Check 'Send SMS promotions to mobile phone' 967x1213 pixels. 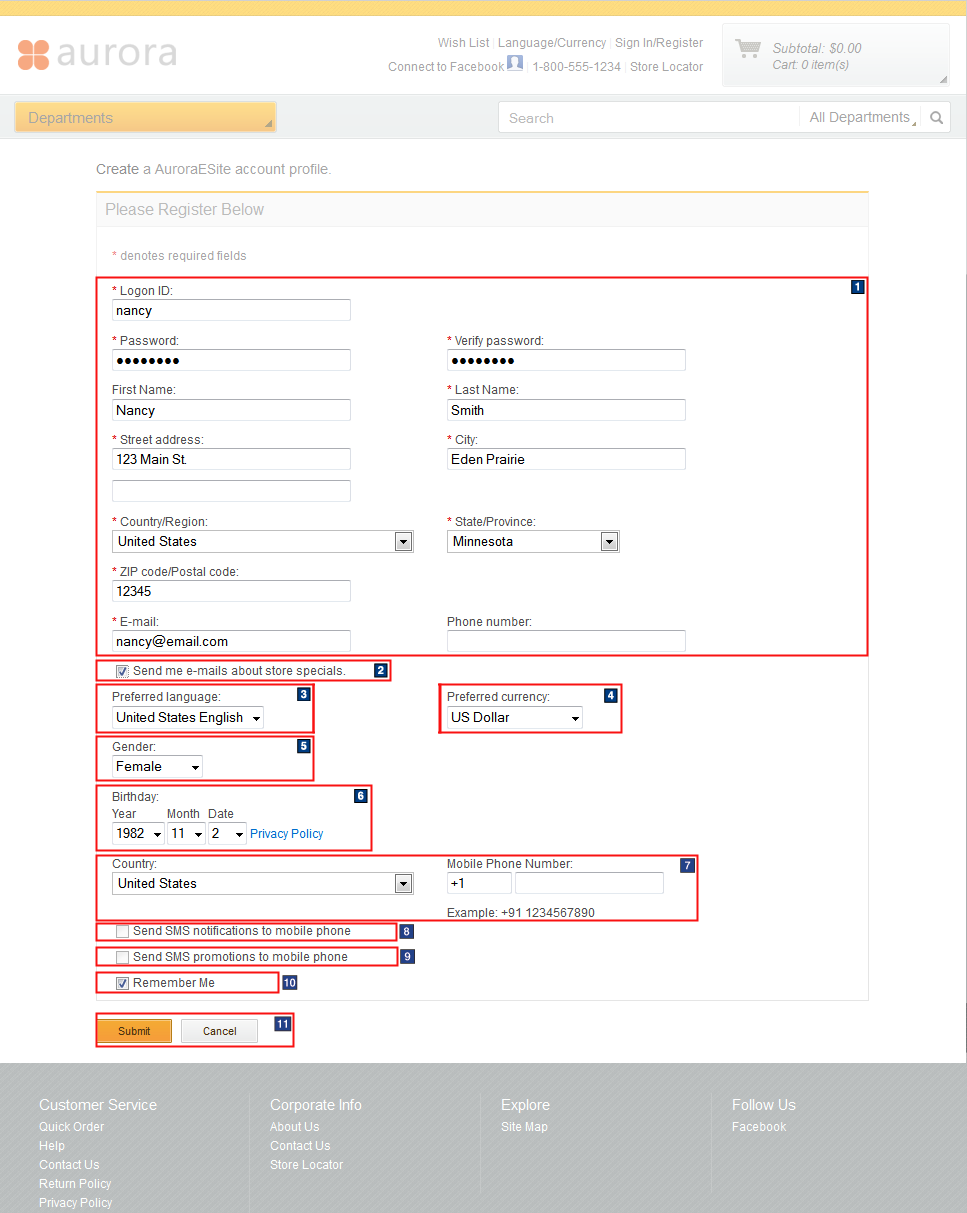pyautogui.click(x=122, y=956)
